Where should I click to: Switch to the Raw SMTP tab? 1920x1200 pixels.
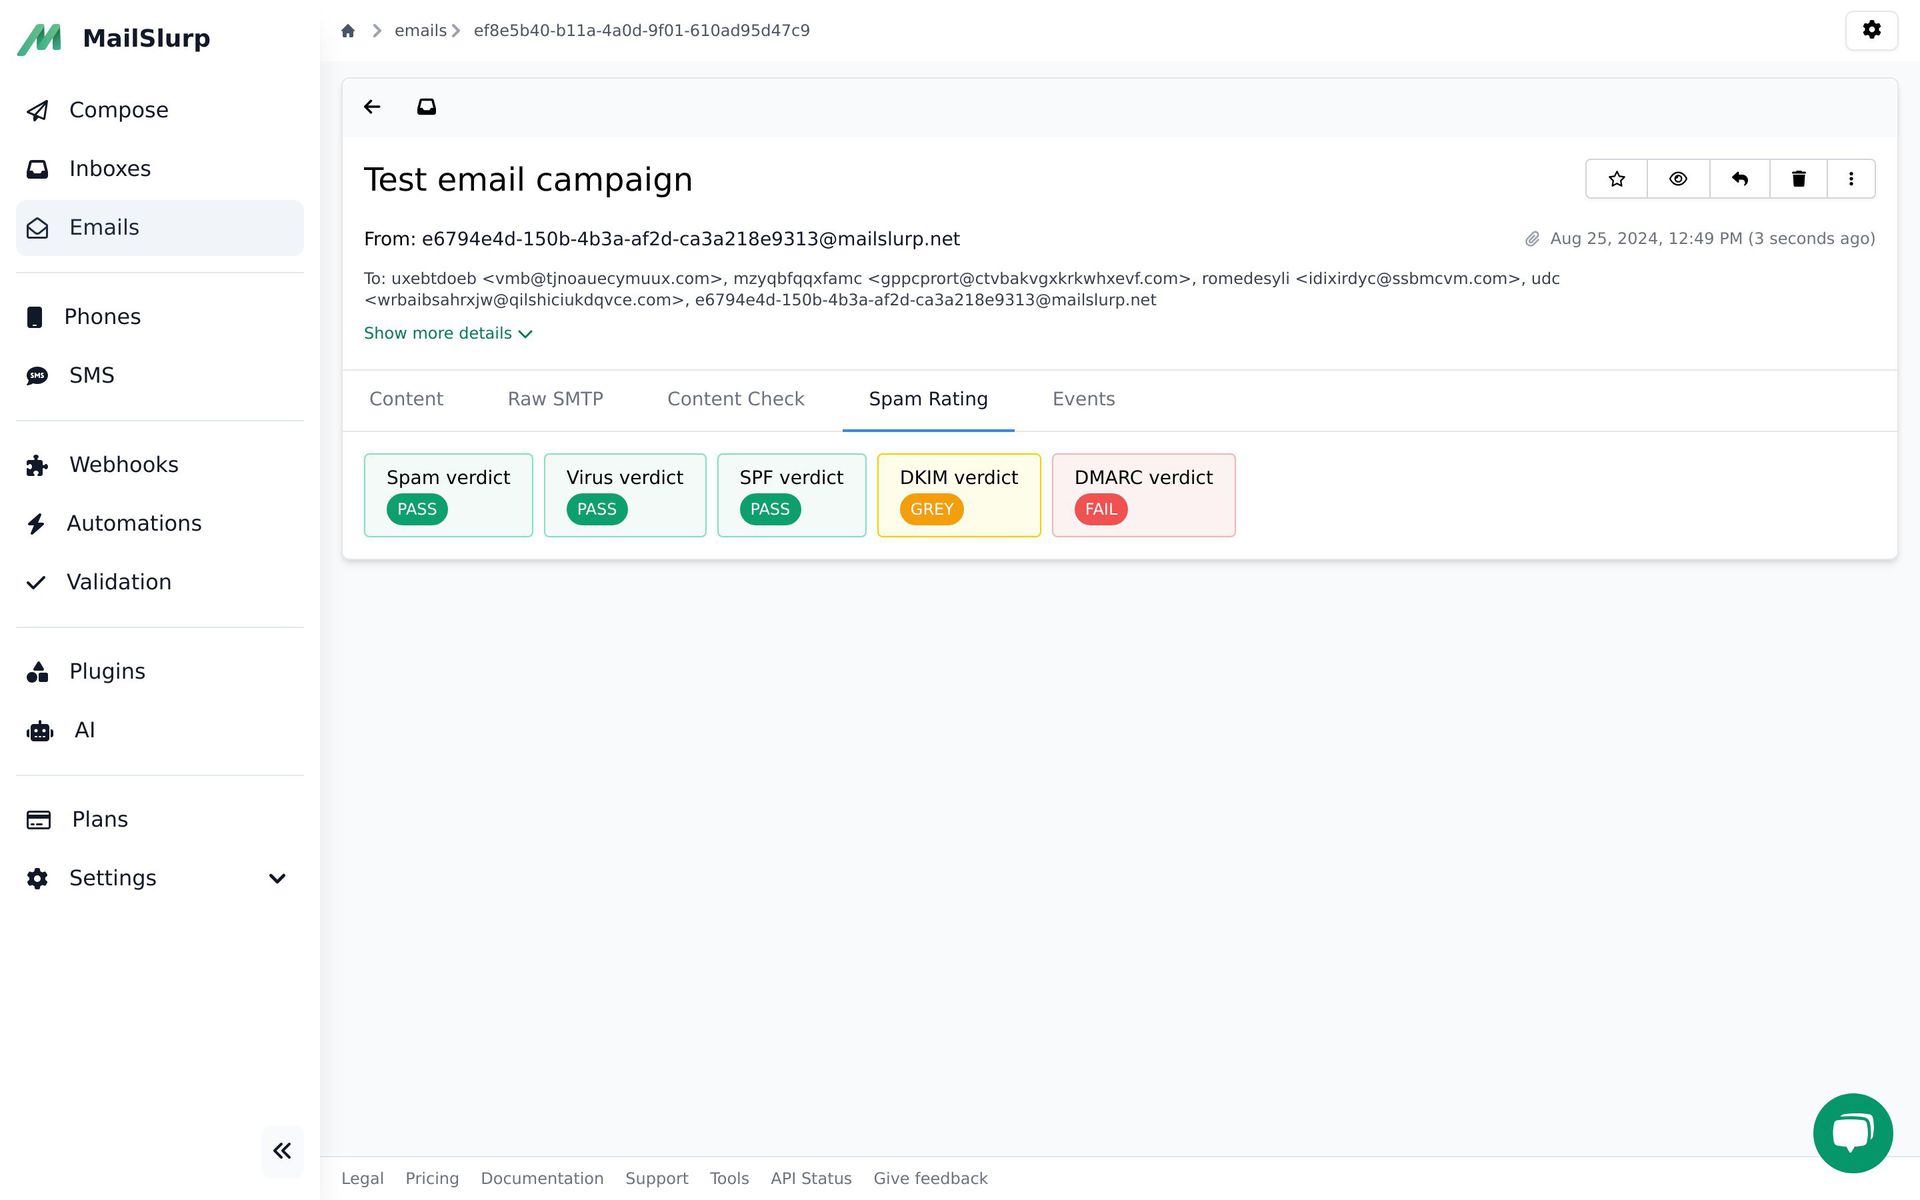click(556, 398)
